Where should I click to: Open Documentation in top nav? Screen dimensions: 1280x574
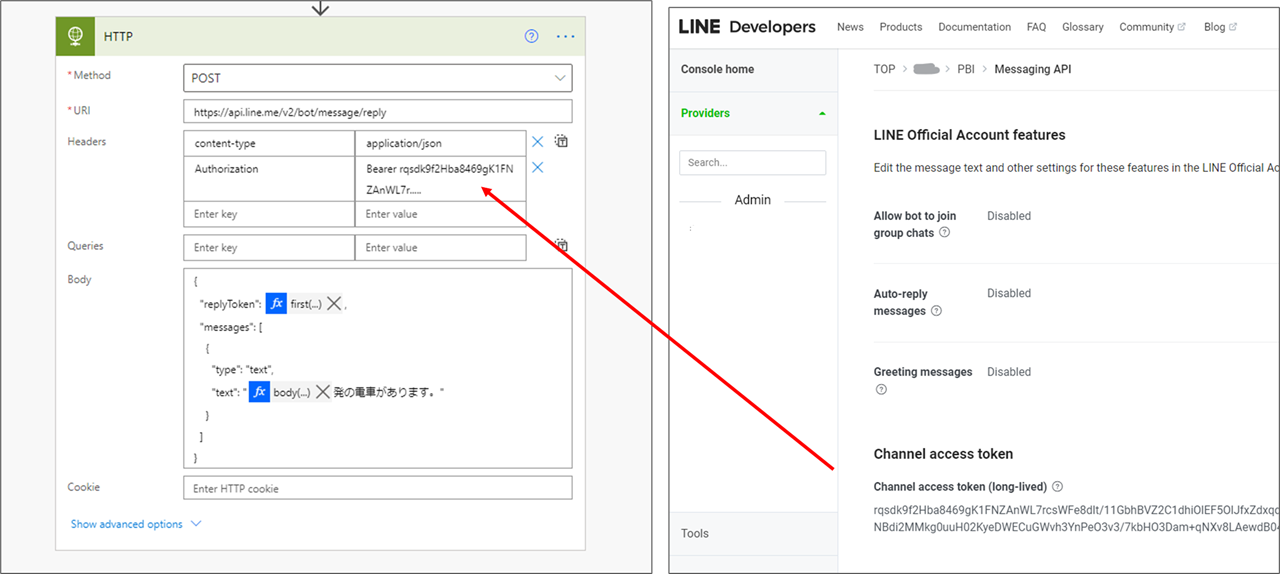point(974,27)
